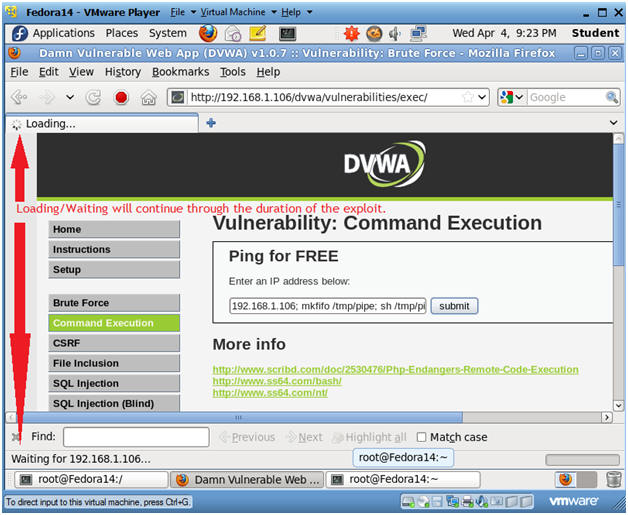Open the DVWA Setup page
This screenshot has height=515, width=628.
[x=114, y=270]
